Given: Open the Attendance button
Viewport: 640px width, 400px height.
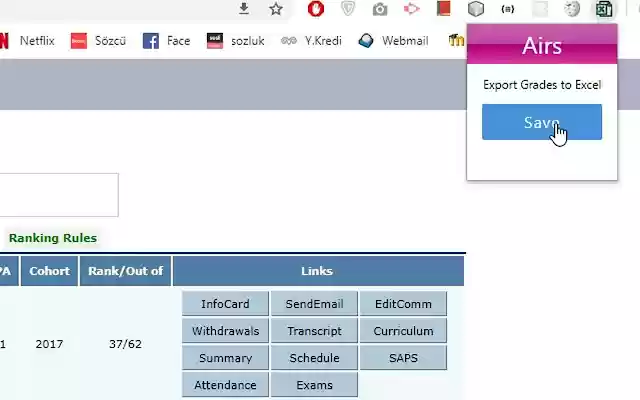Looking at the screenshot, I should (x=225, y=384).
